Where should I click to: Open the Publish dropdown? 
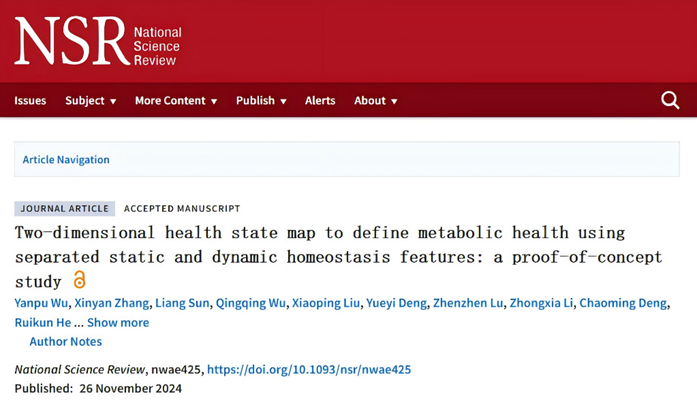261,101
